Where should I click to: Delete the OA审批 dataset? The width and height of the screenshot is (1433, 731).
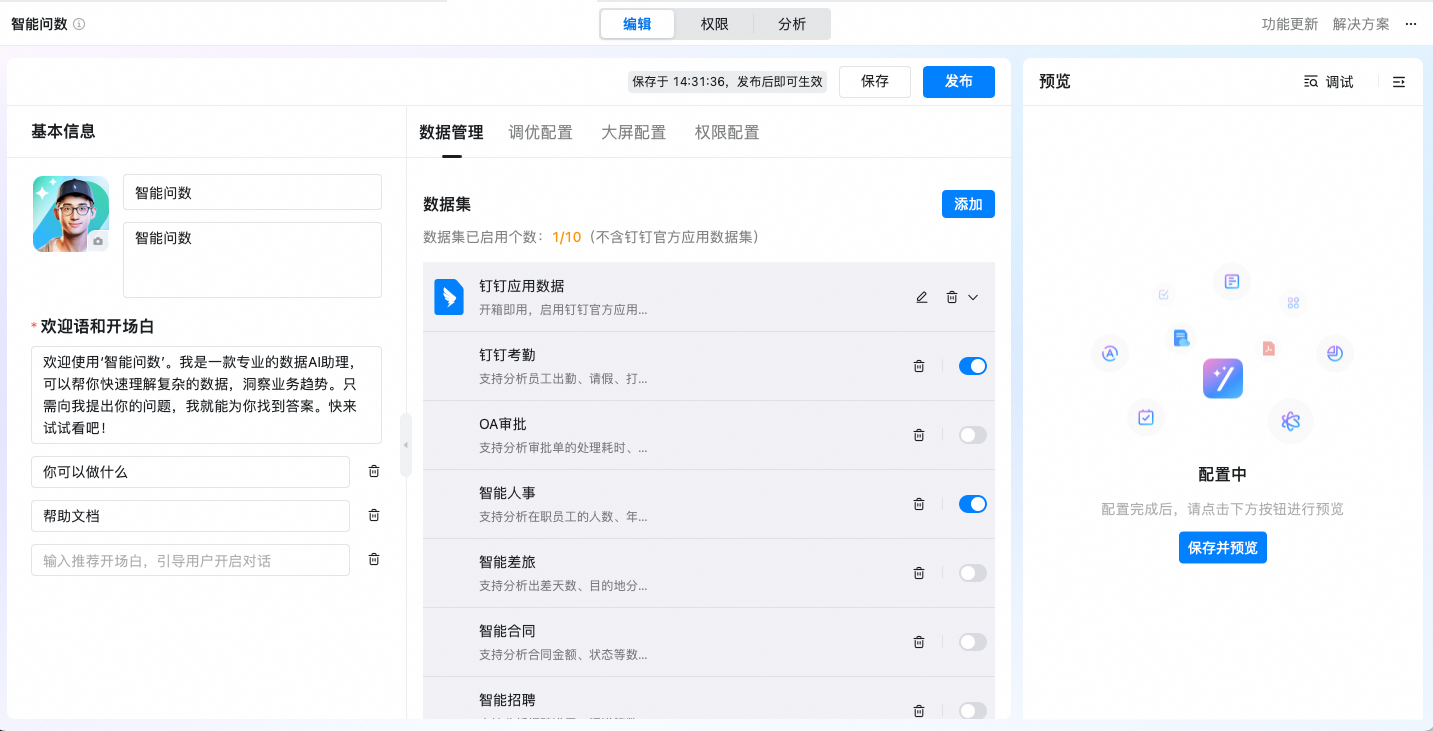point(919,435)
